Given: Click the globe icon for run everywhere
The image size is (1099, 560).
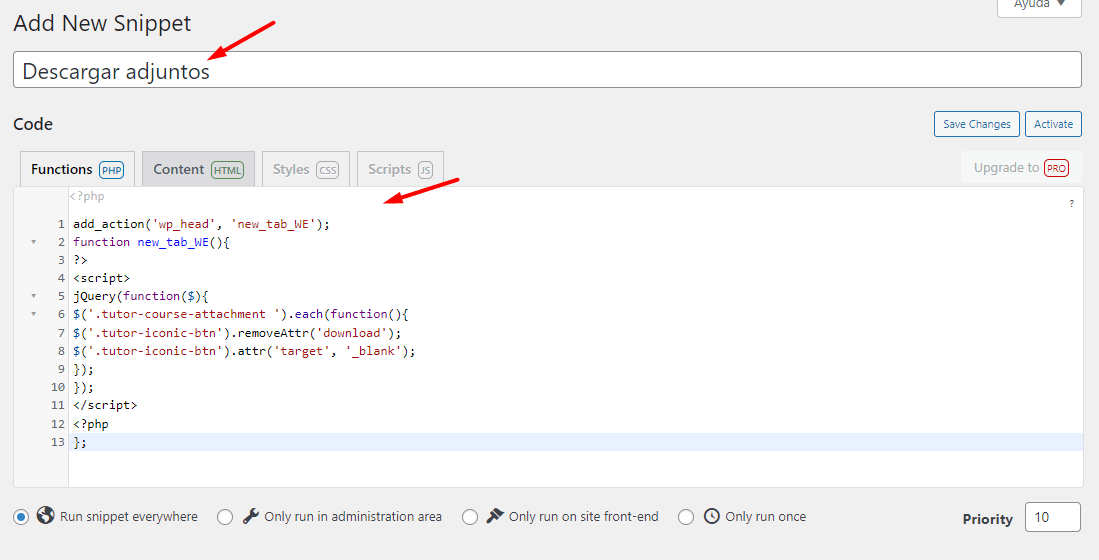Looking at the screenshot, I should [x=46, y=516].
